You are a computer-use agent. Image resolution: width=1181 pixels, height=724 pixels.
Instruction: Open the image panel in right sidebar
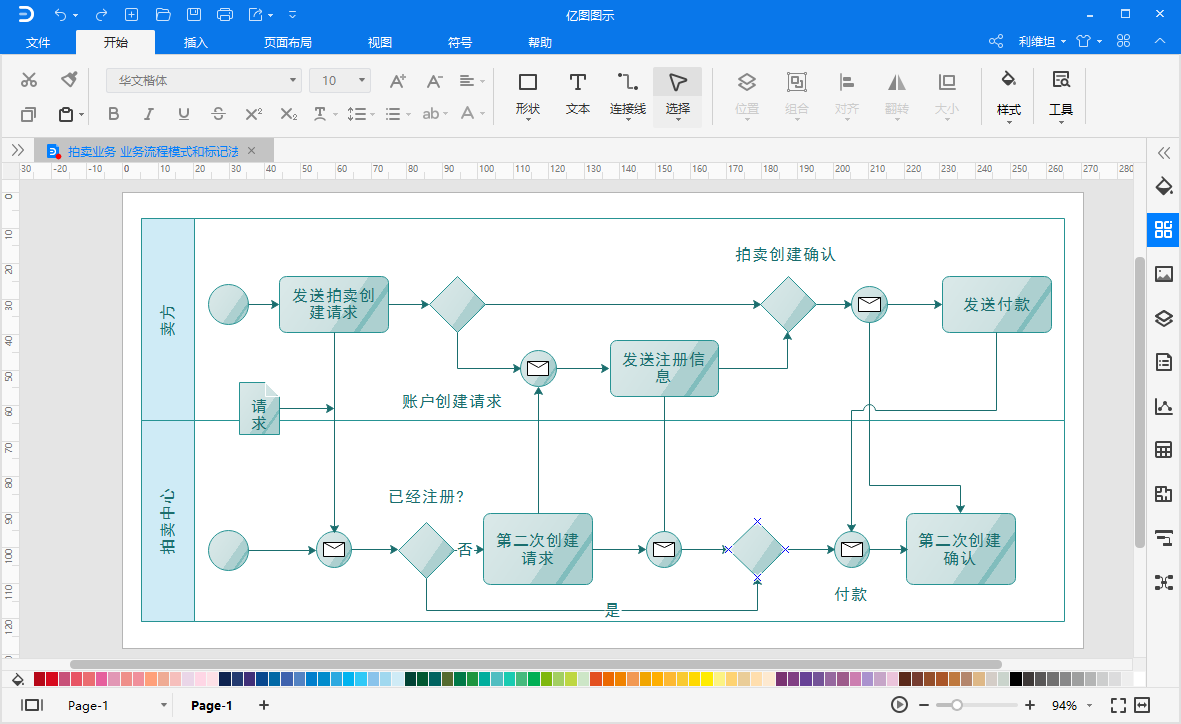[x=1164, y=273]
